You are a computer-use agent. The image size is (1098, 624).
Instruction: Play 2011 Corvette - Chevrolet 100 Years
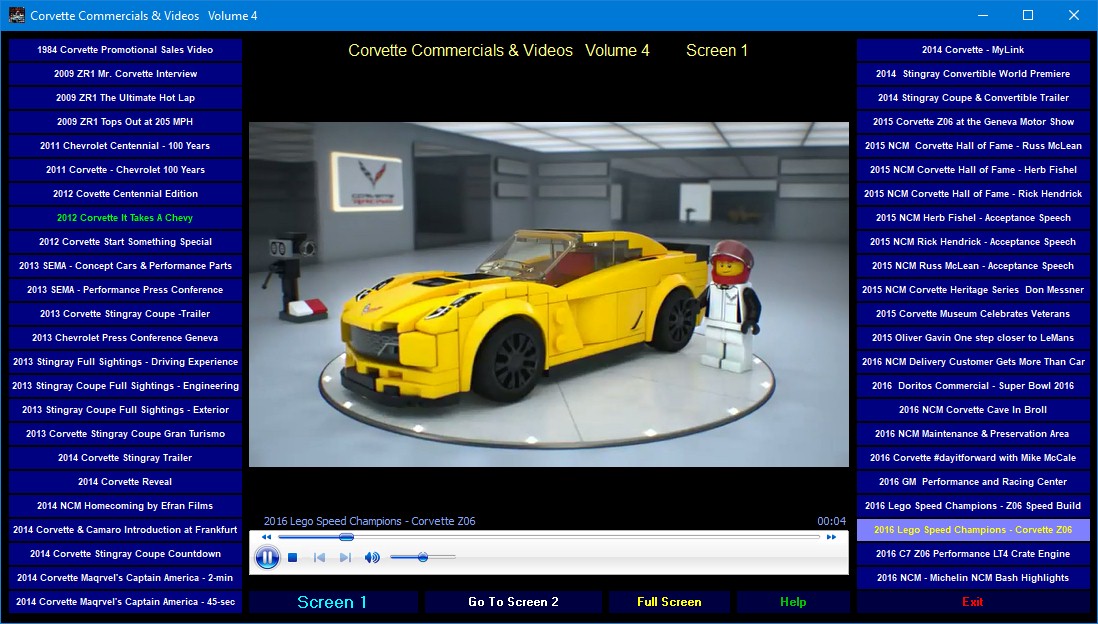125,169
